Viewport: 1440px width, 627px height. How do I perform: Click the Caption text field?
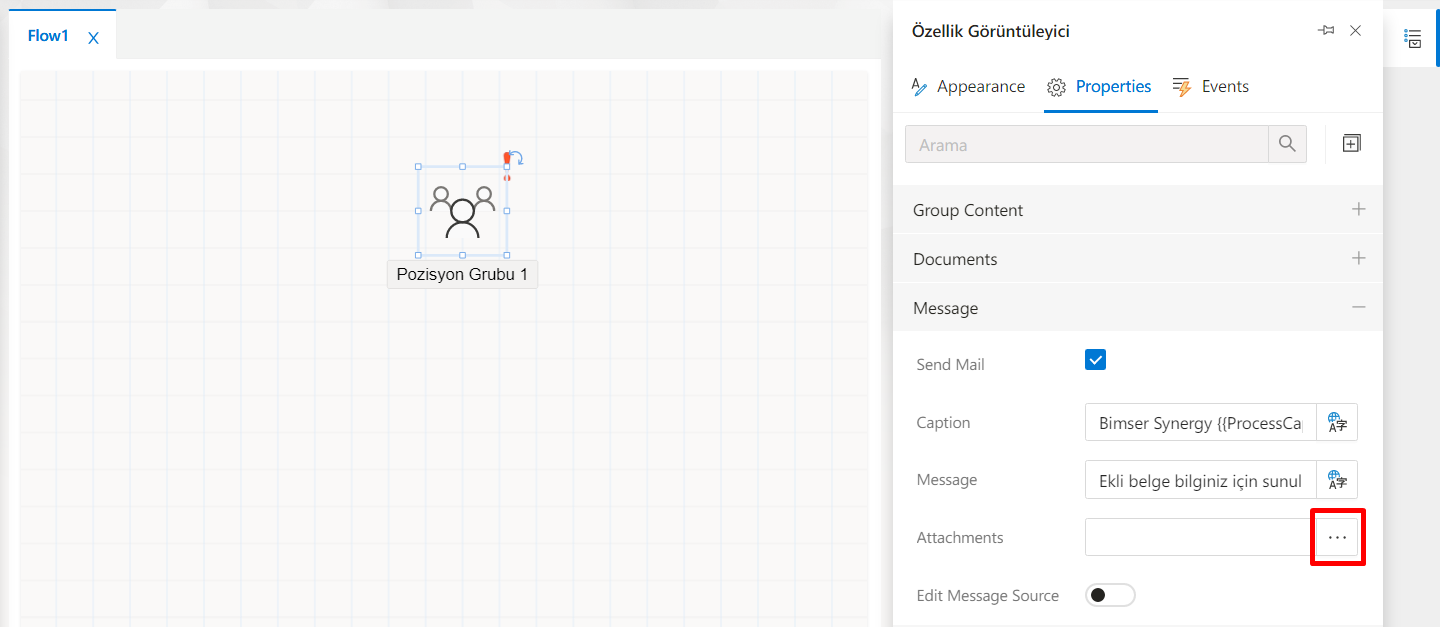click(x=1199, y=423)
